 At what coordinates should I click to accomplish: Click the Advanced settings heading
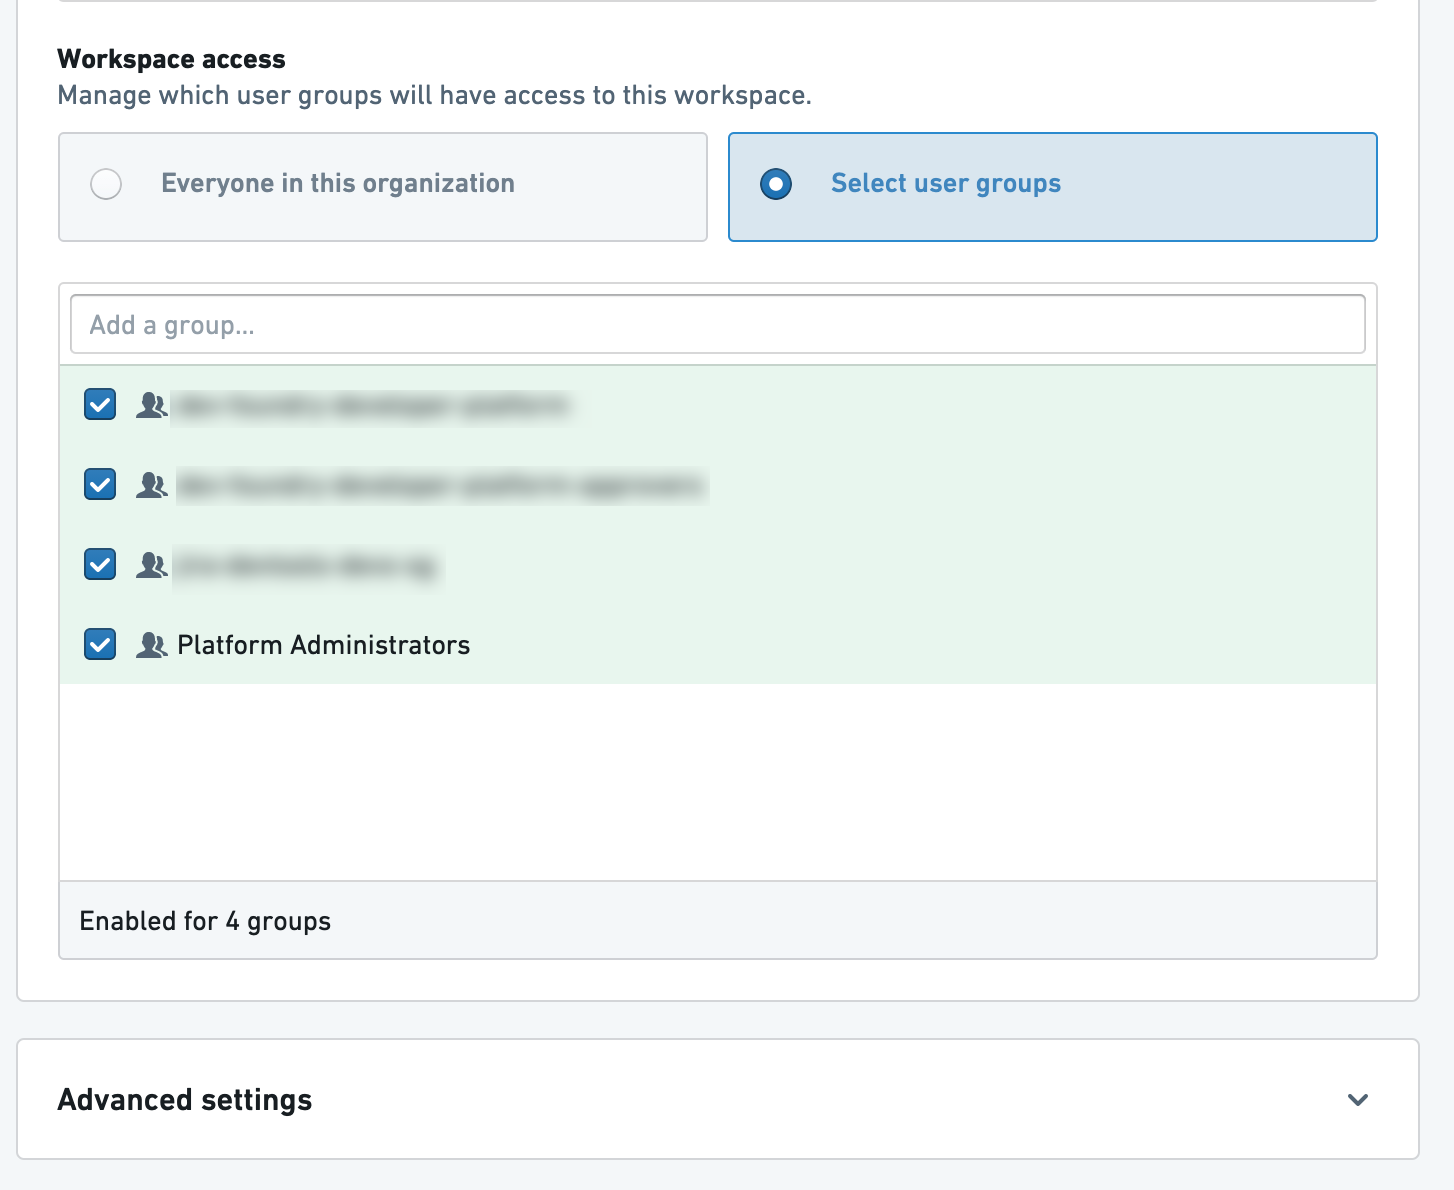click(185, 1100)
